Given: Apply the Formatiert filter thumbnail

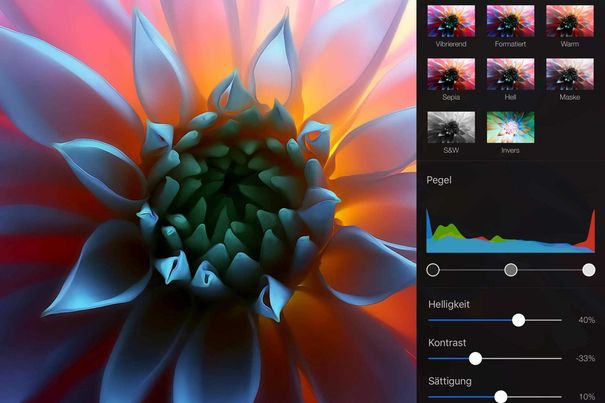Looking at the screenshot, I should pyautogui.click(x=510, y=21).
